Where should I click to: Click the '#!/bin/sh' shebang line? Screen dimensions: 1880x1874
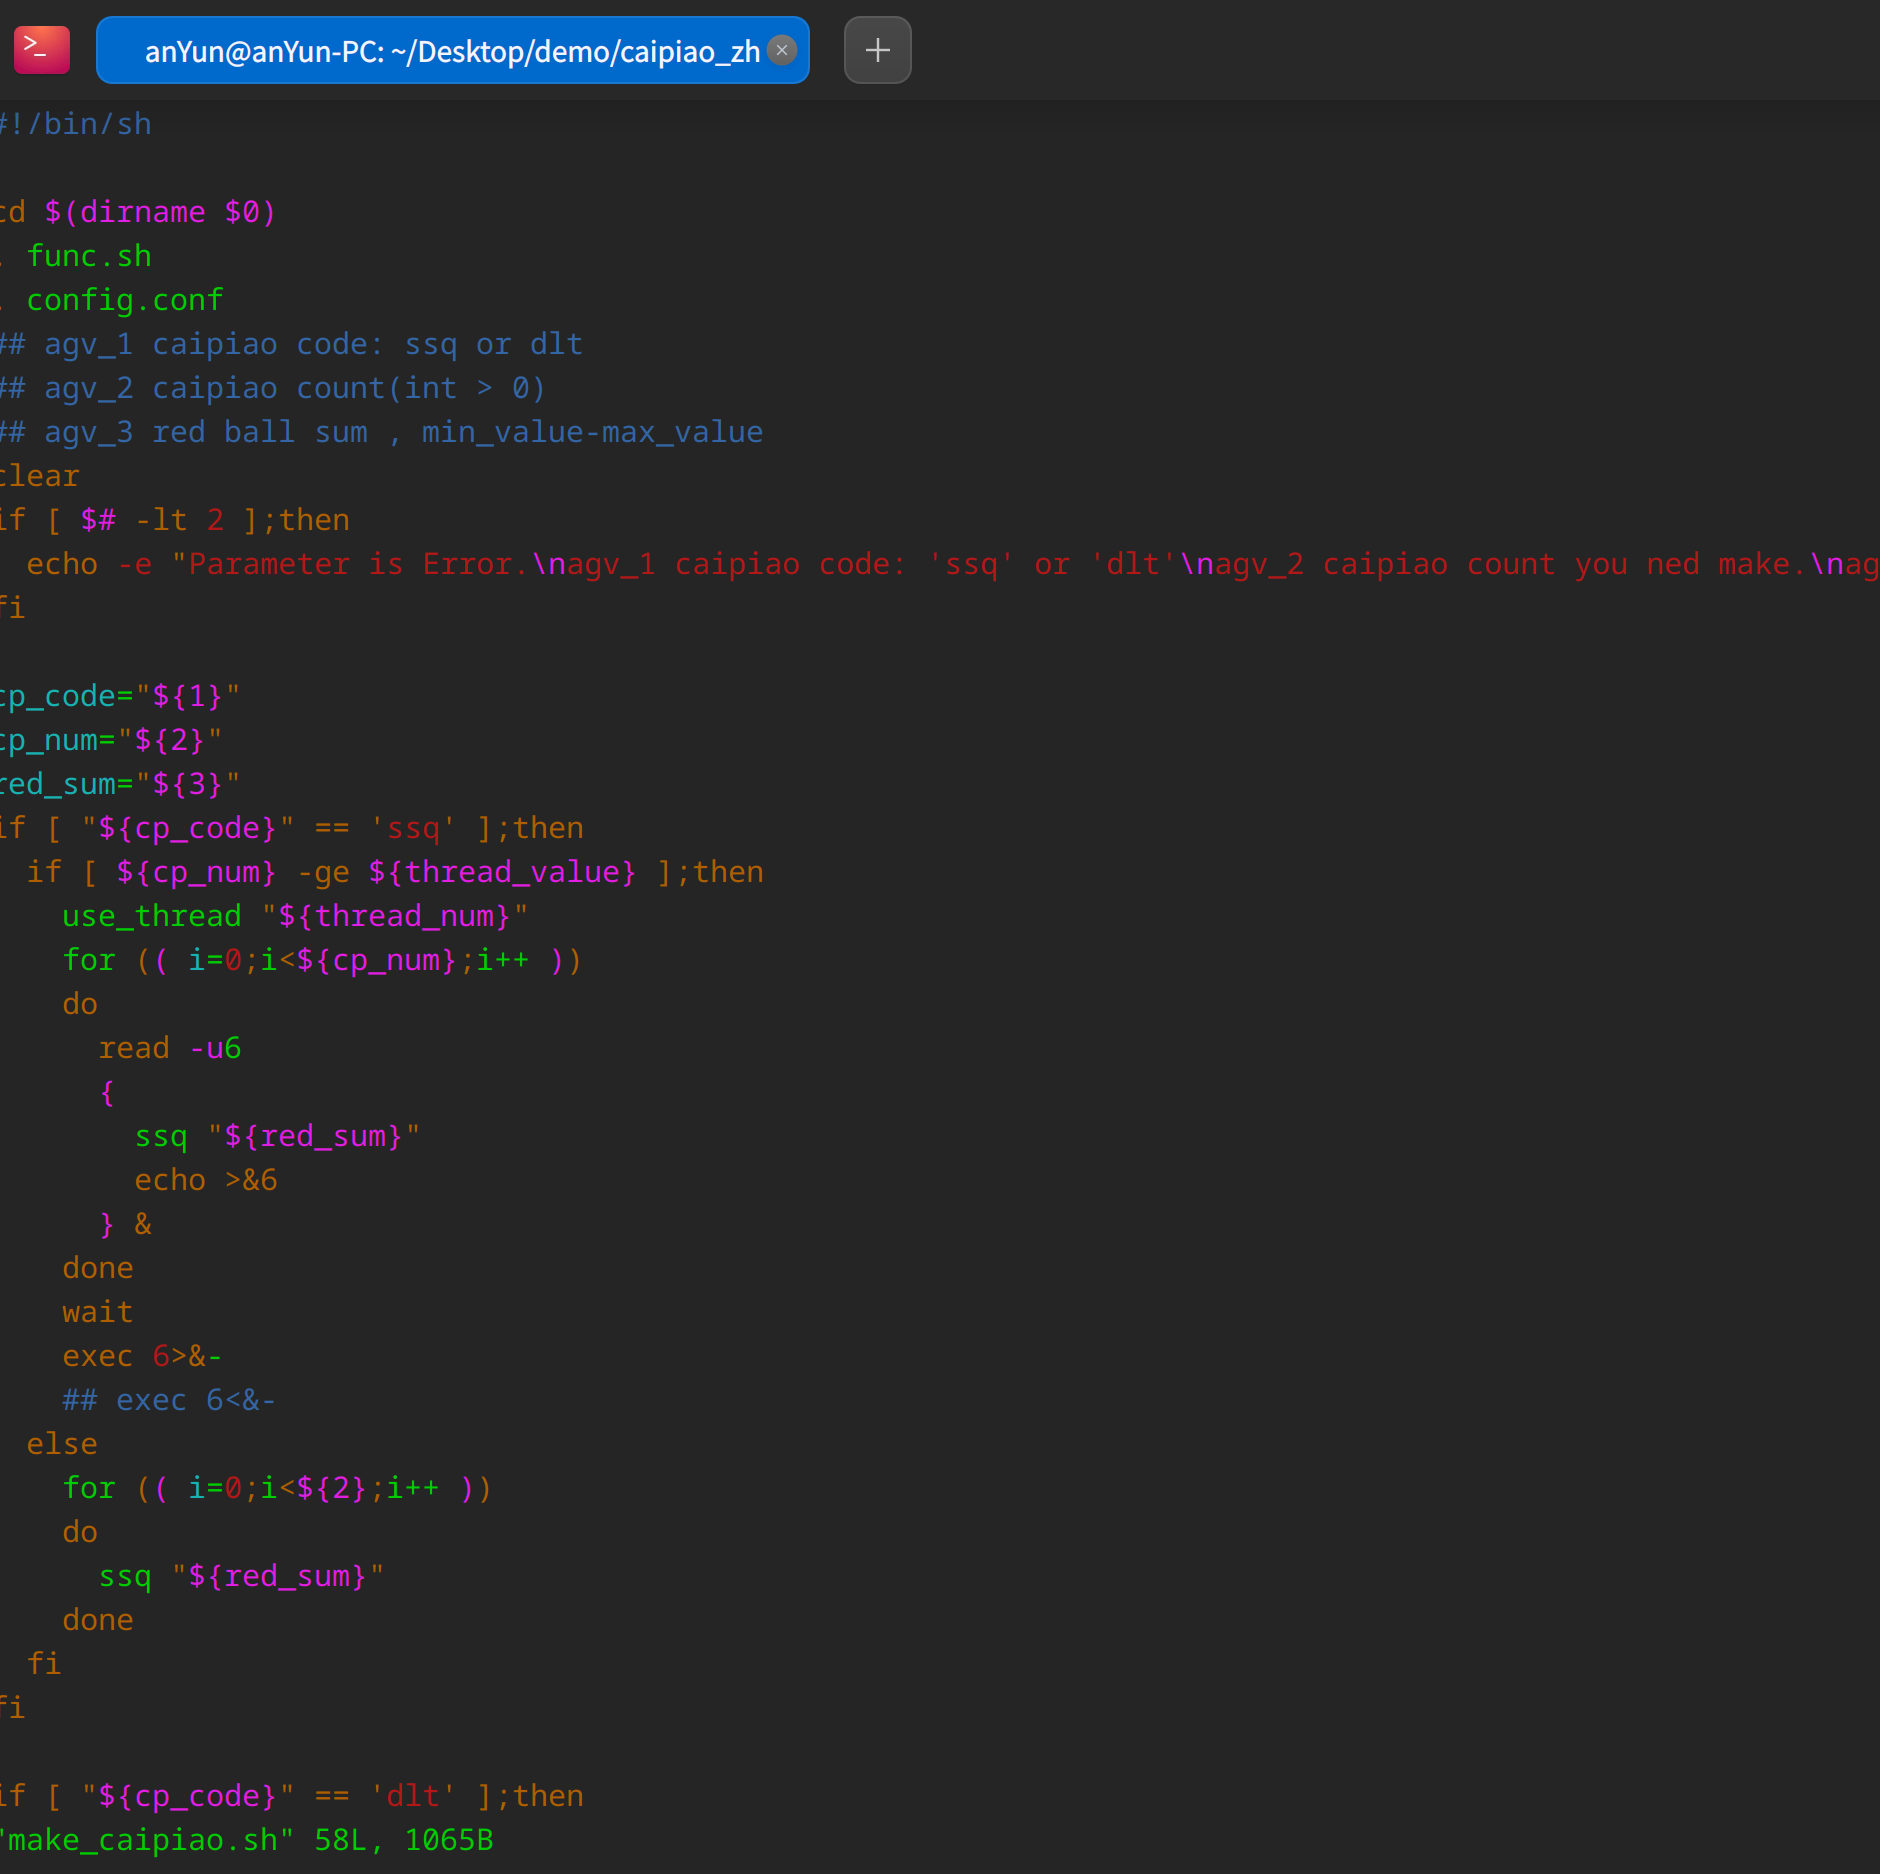click(76, 124)
